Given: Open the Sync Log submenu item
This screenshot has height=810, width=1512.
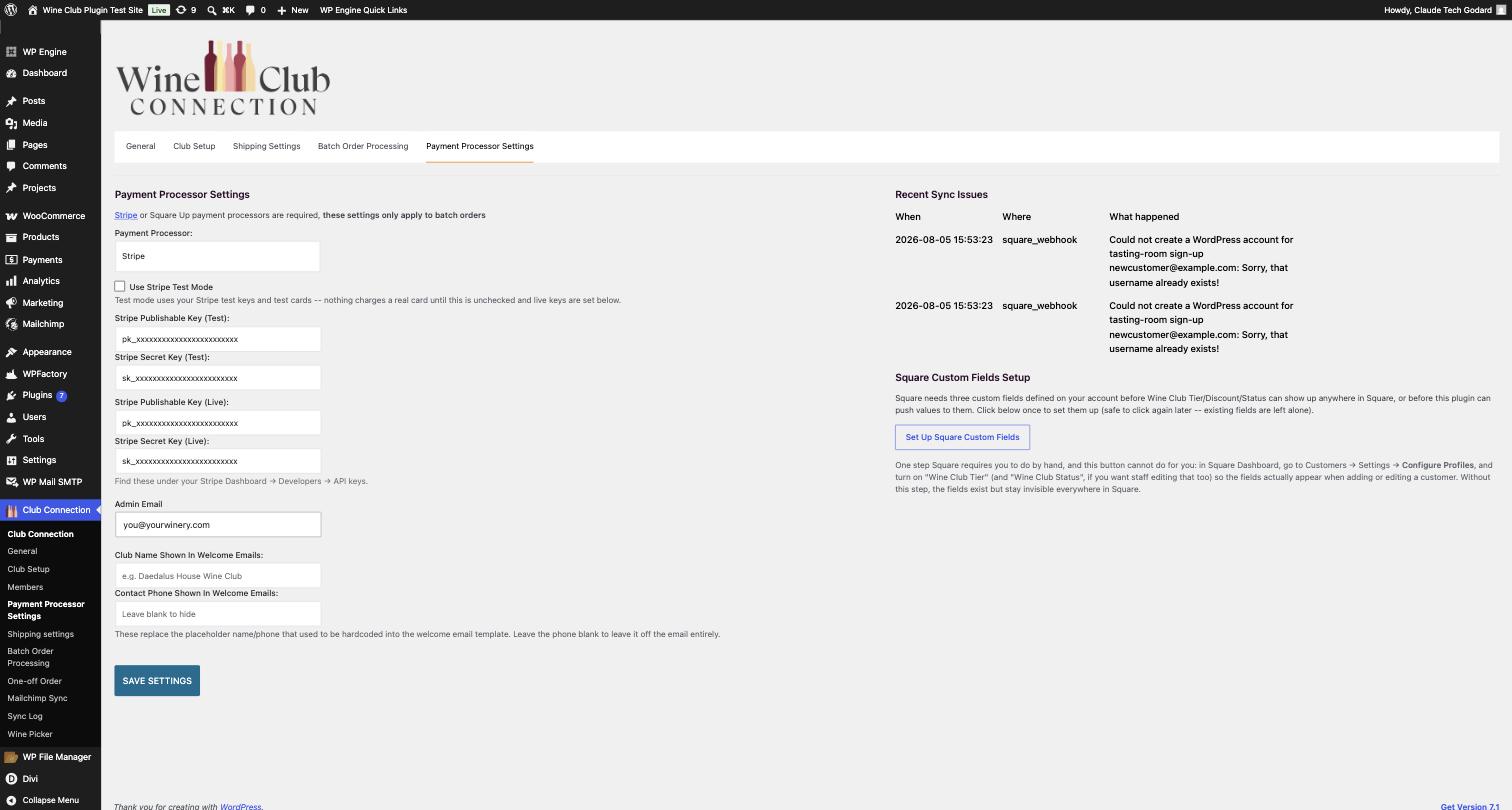Looking at the screenshot, I should click(x=25, y=716).
